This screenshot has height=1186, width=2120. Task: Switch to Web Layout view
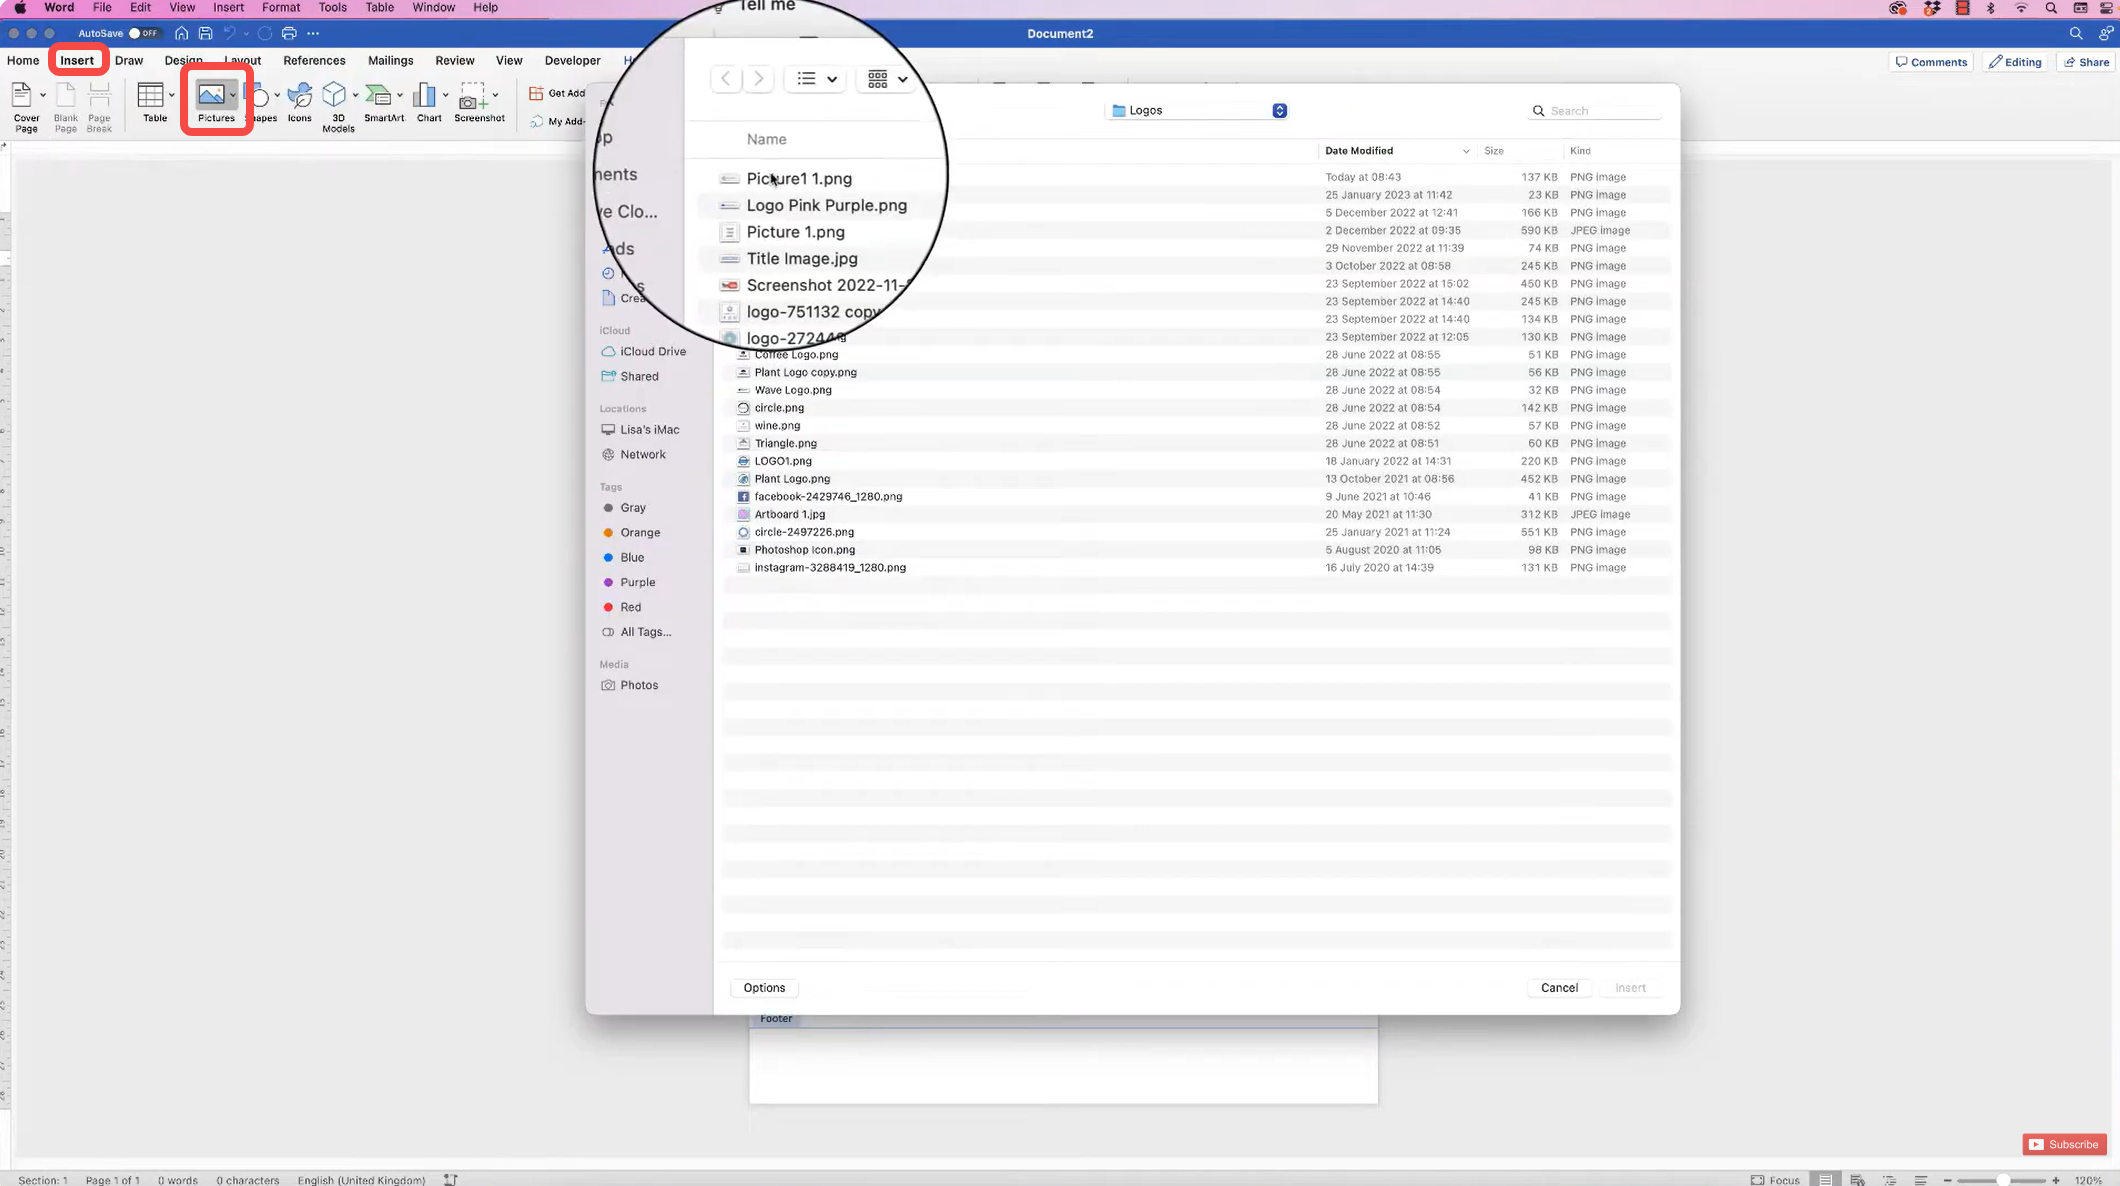click(x=1857, y=1179)
